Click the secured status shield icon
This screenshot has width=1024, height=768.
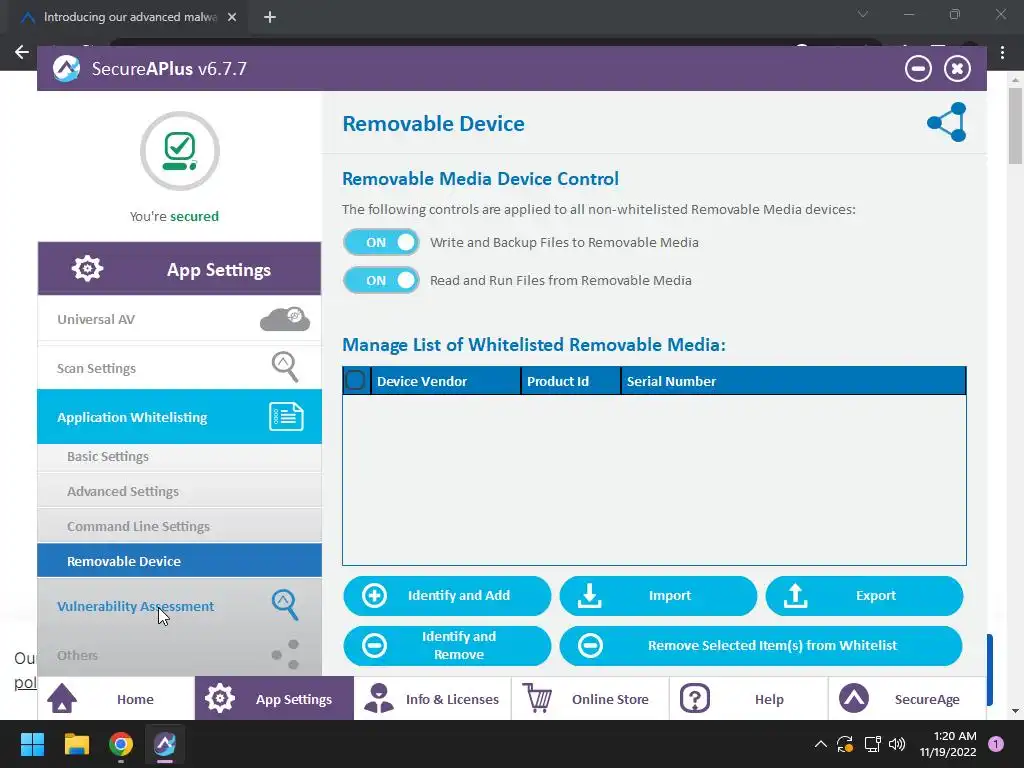180,151
